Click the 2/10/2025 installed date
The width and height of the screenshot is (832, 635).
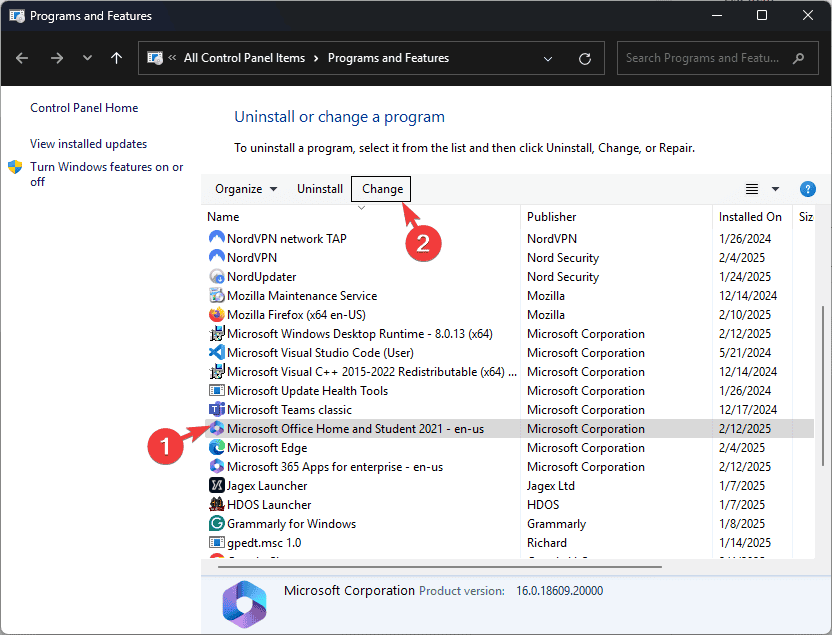(744, 315)
